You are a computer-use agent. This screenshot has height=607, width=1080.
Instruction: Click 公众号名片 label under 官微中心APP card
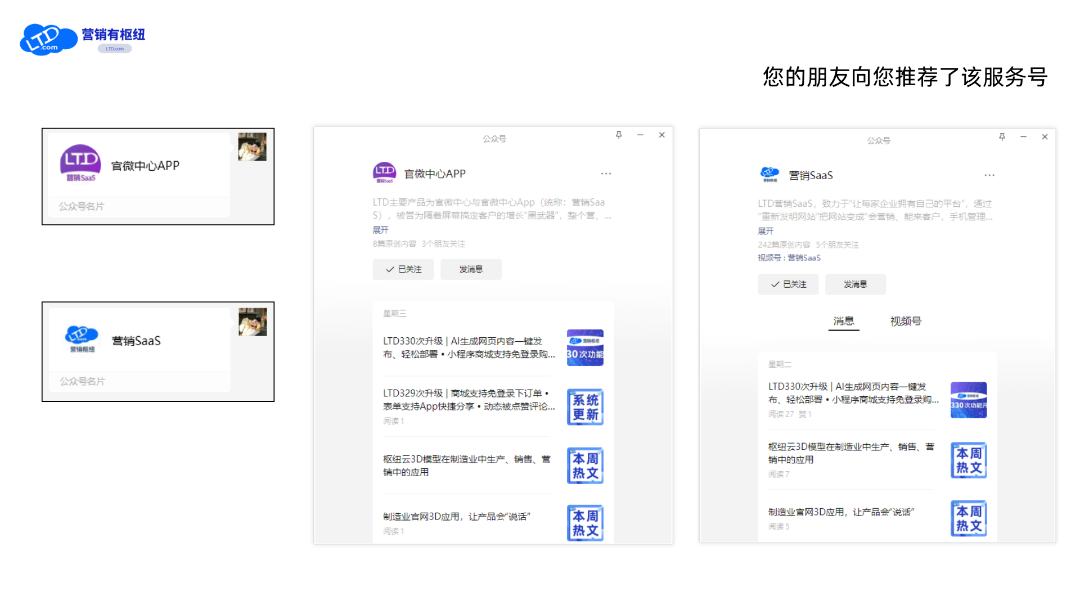(x=81, y=206)
